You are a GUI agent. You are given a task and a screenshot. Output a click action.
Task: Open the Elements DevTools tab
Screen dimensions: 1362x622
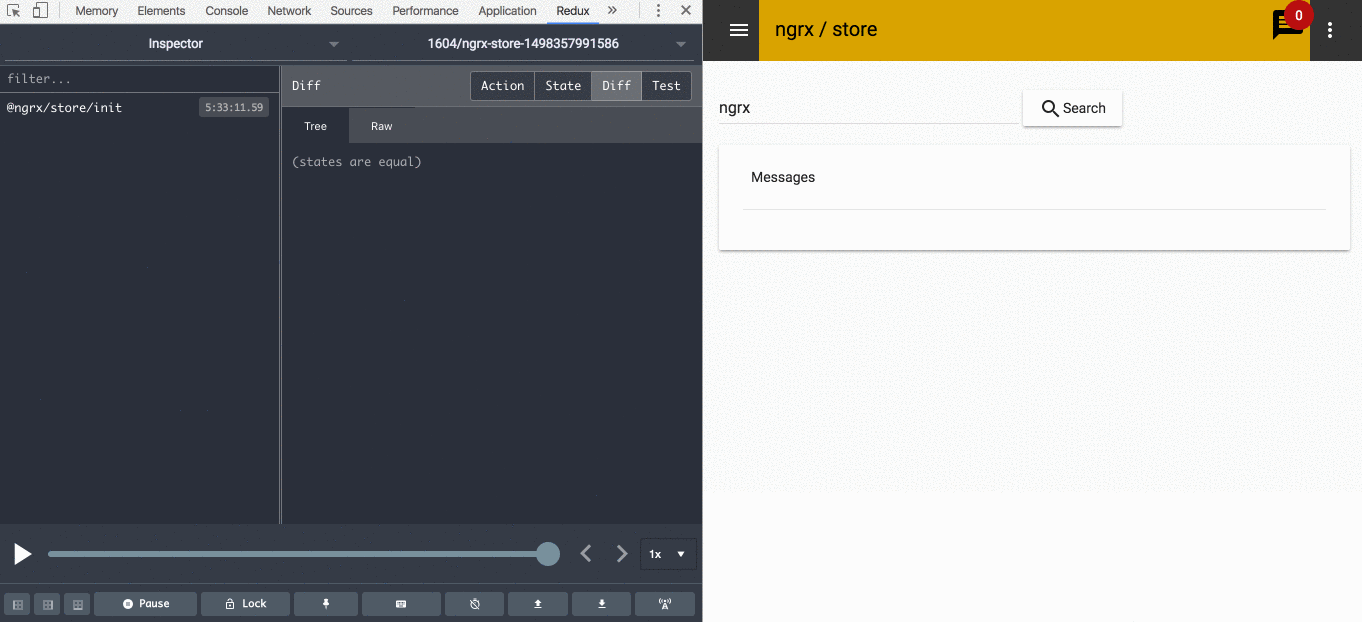point(161,11)
